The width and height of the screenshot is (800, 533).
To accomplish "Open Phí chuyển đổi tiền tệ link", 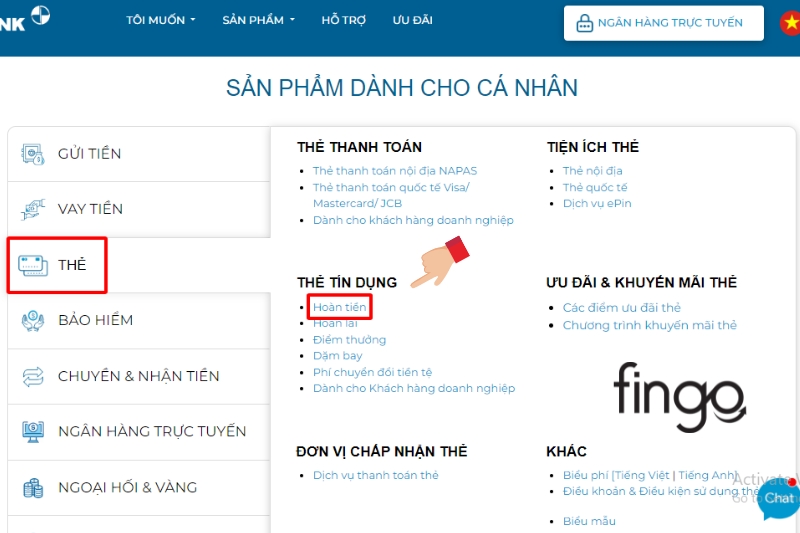I will [372, 372].
